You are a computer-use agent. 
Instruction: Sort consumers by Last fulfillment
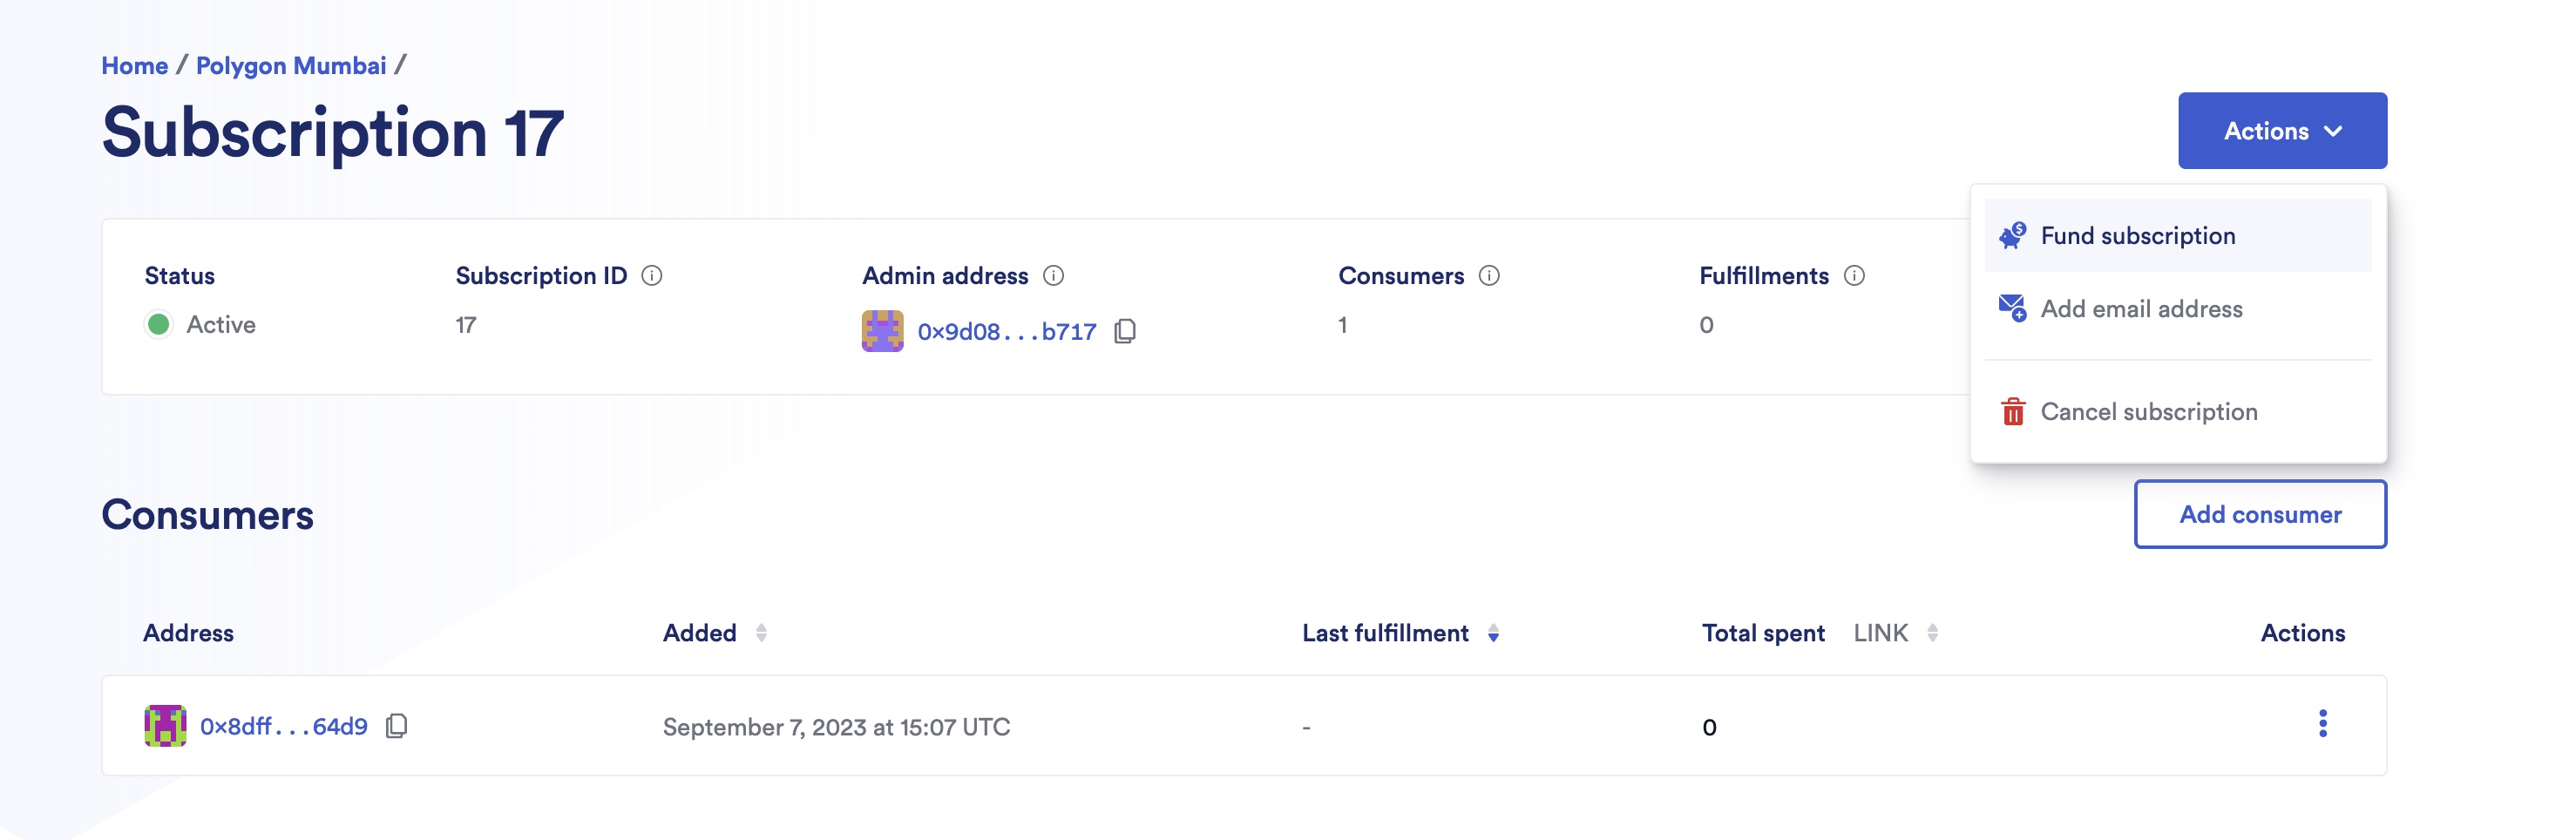[x=1494, y=633]
